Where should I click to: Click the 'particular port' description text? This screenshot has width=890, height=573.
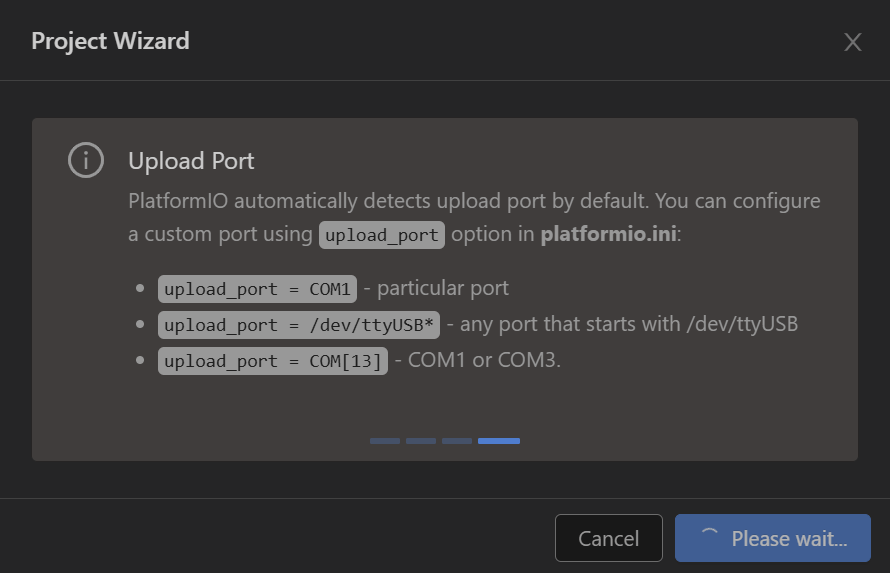coord(443,288)
